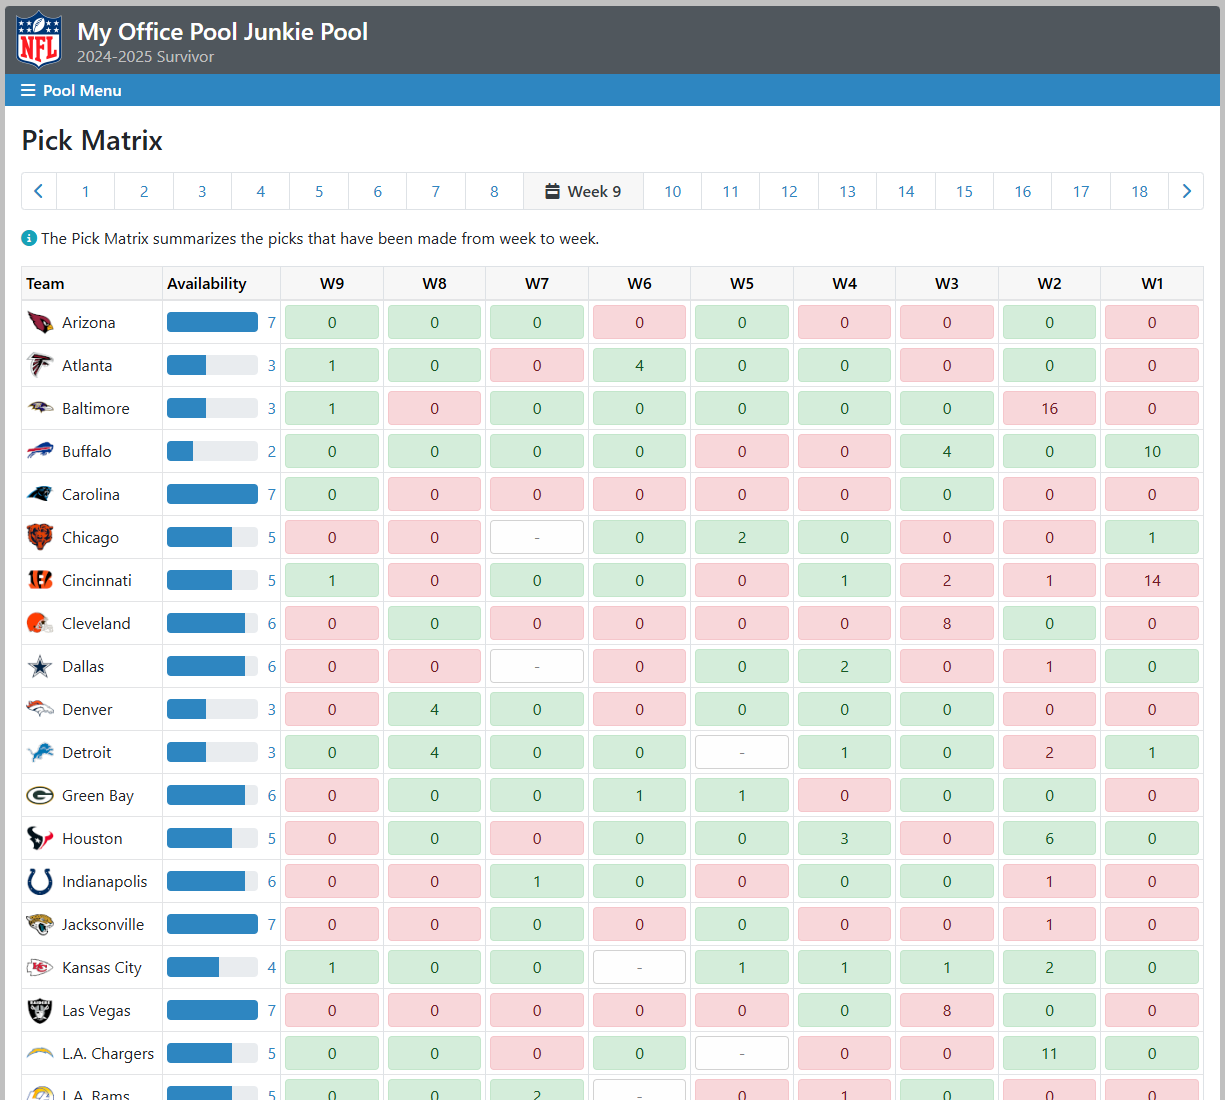Click Arizona's availability progress bar
Viewport: 1225px width, 1100px height.
(x=212, y=322)
